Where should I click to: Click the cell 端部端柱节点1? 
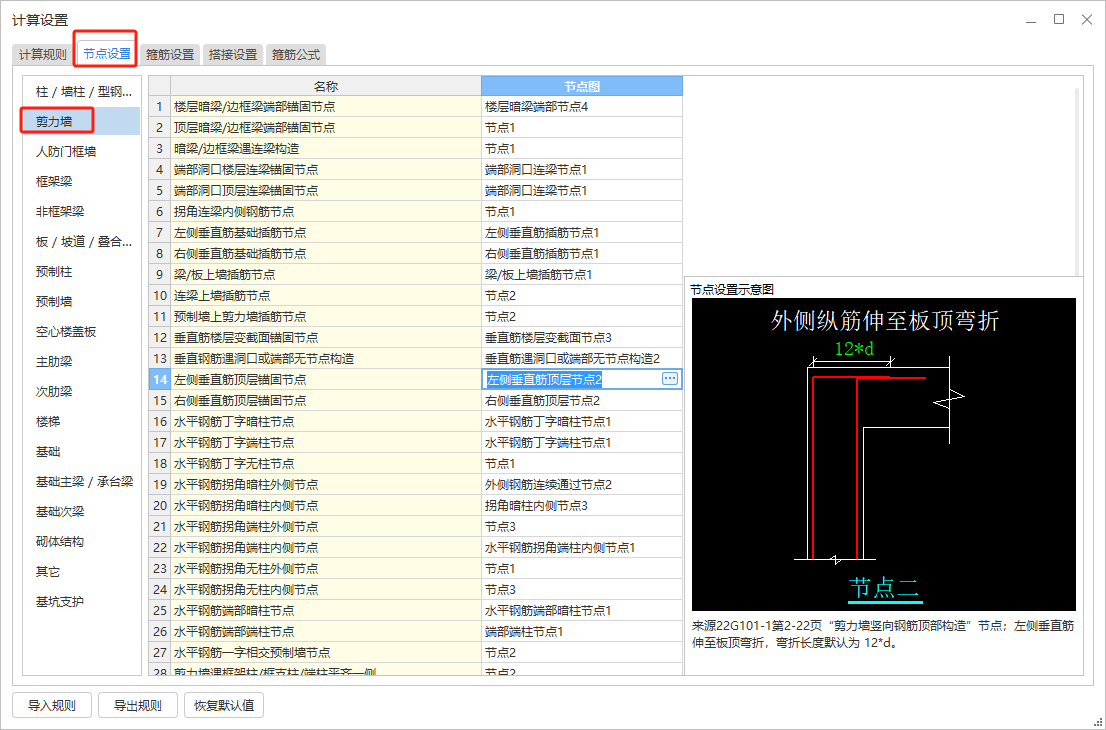[582, 631]
